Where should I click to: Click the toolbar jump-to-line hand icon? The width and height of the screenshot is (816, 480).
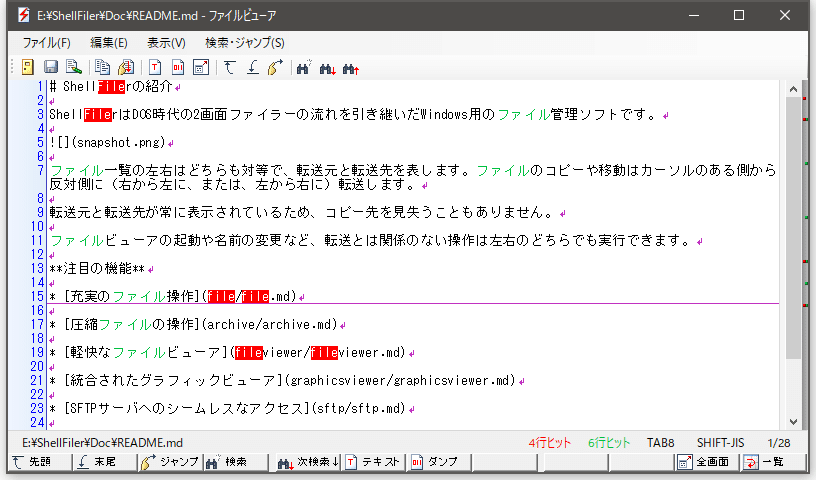(x=275, y=67)
